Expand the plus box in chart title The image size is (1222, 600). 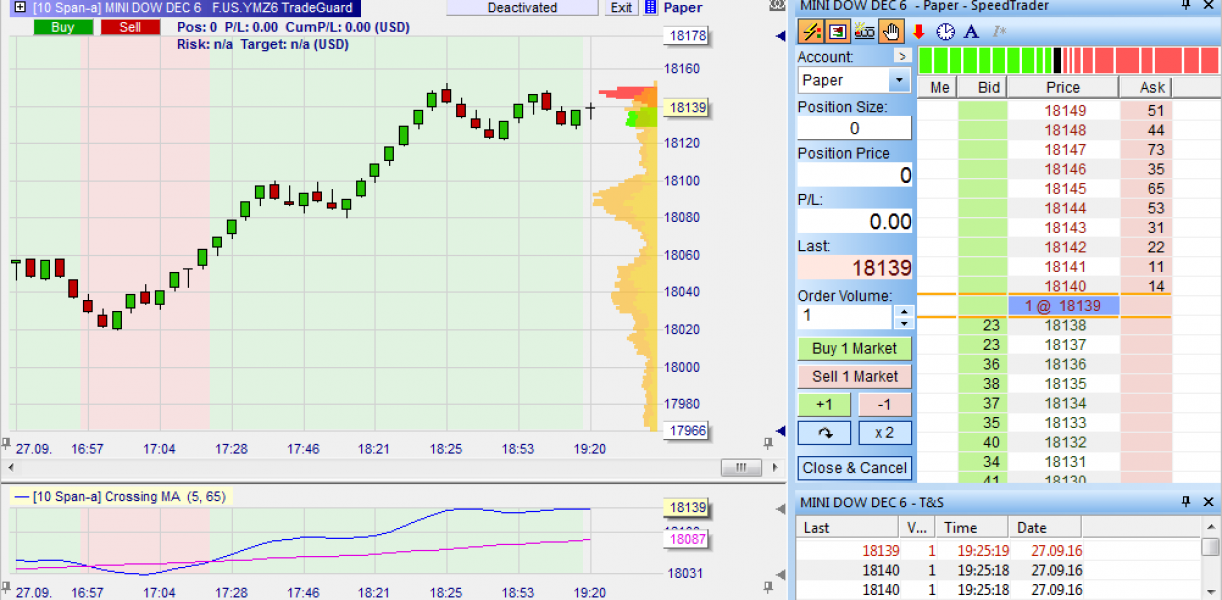click(x=20, y=7)
